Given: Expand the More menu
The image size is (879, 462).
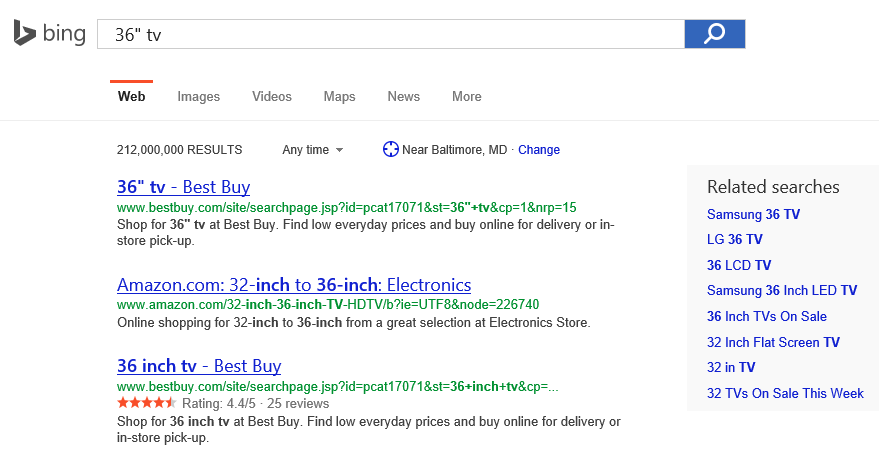Looking at the screenshot, I should click(x=466, y=97).
